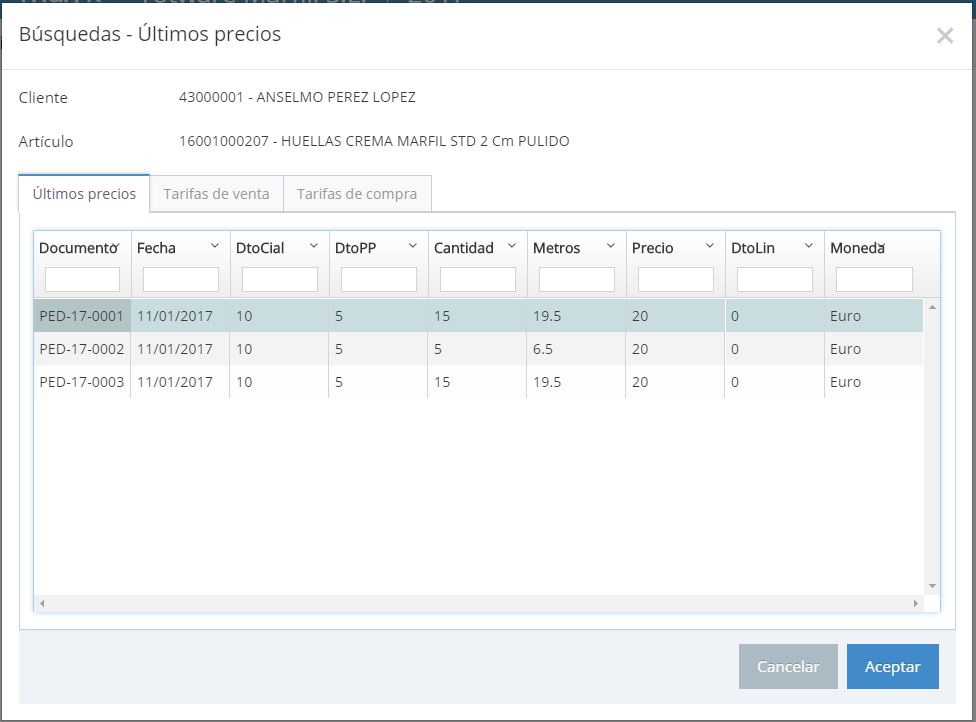Focus the Moneda filter input
976x722 pixels.
874,279
